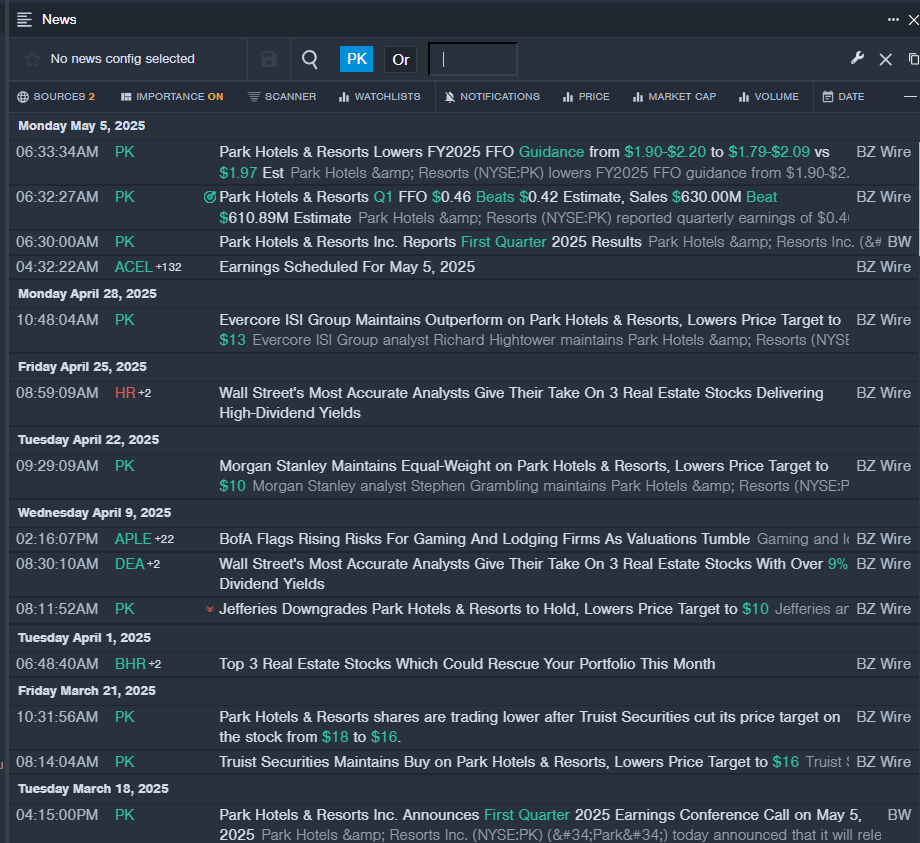Open the Q1 FFO $0.46 Beats headline

(534, 207)
